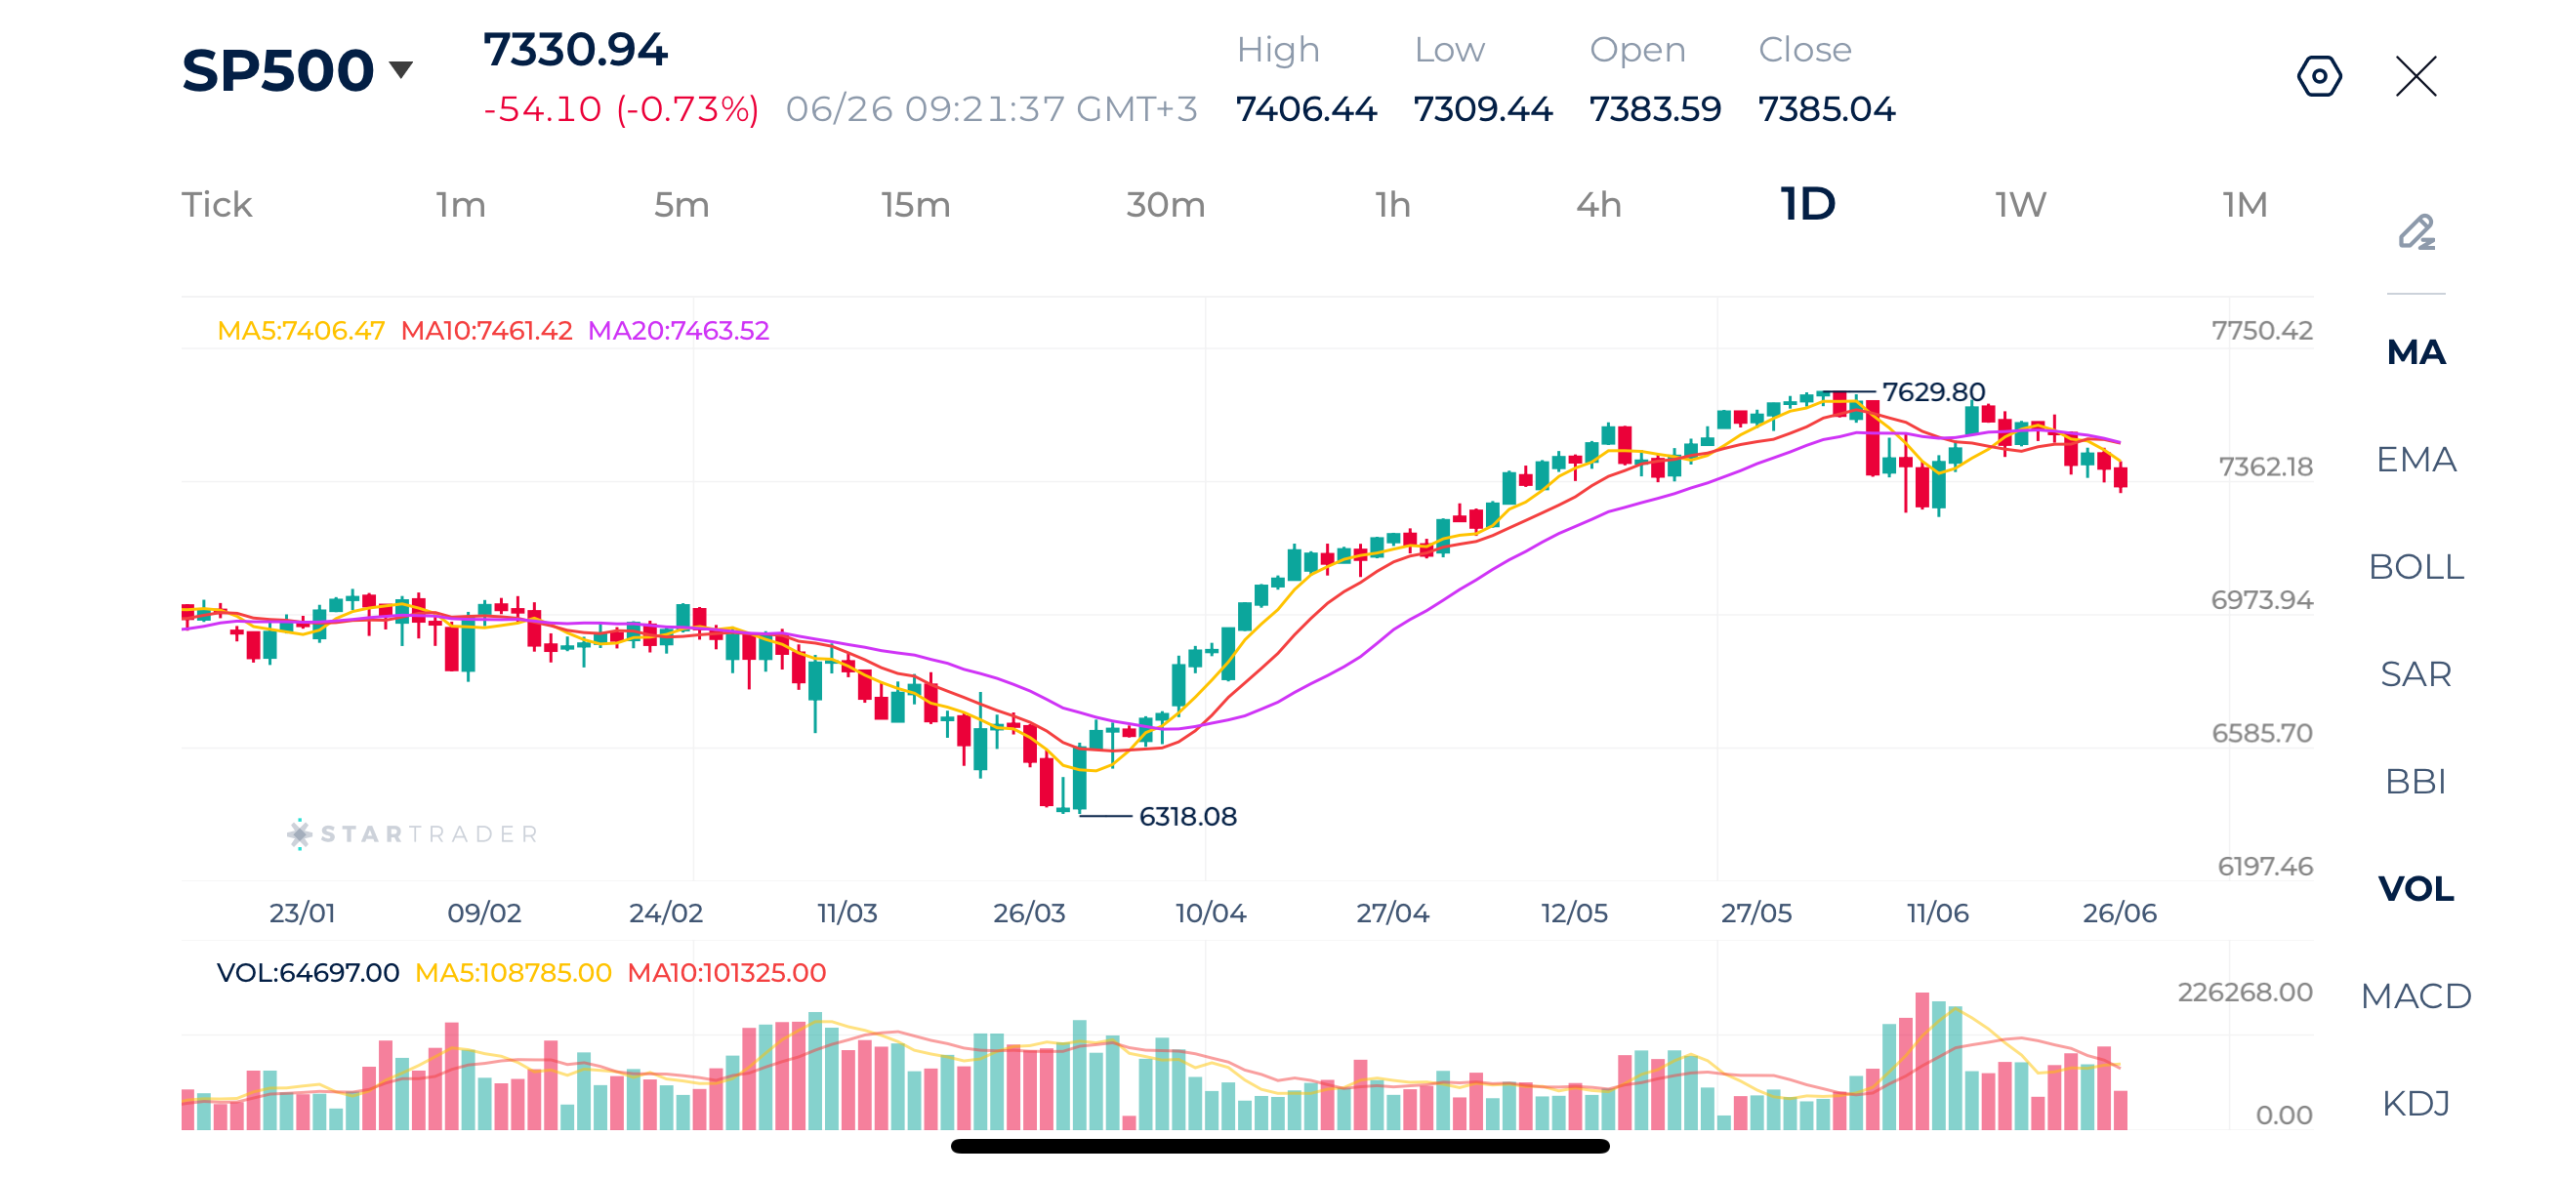The height and width of the screenshot is (1177, 2560).
Task: Select the 1M monthly timeframe
Action: click(x=2244, y=205)
